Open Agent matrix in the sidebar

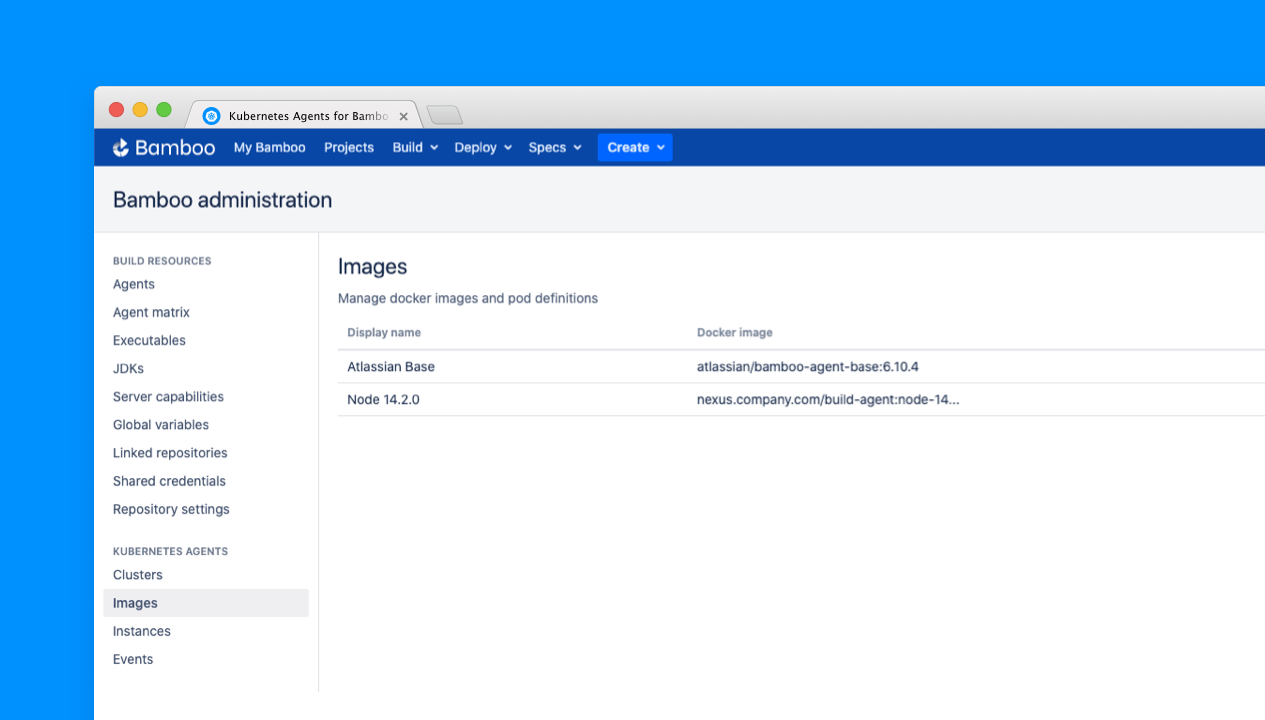(x=151, y=312)
